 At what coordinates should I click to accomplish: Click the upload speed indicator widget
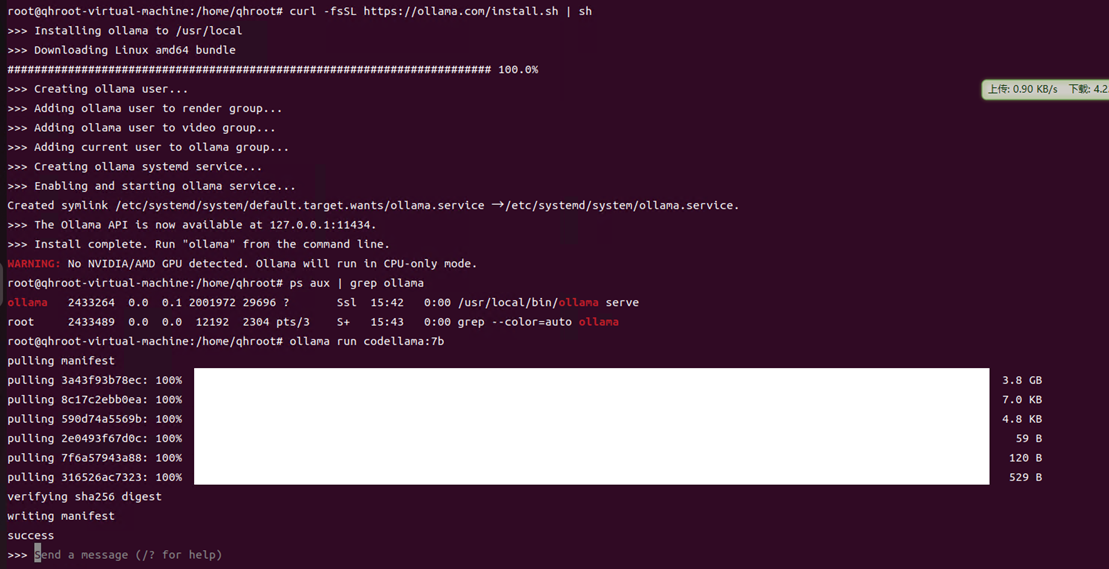(1022, 89)
